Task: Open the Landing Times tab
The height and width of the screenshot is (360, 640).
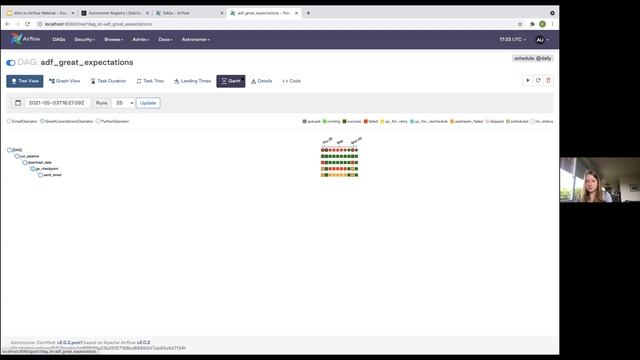Action: point(192,81)
